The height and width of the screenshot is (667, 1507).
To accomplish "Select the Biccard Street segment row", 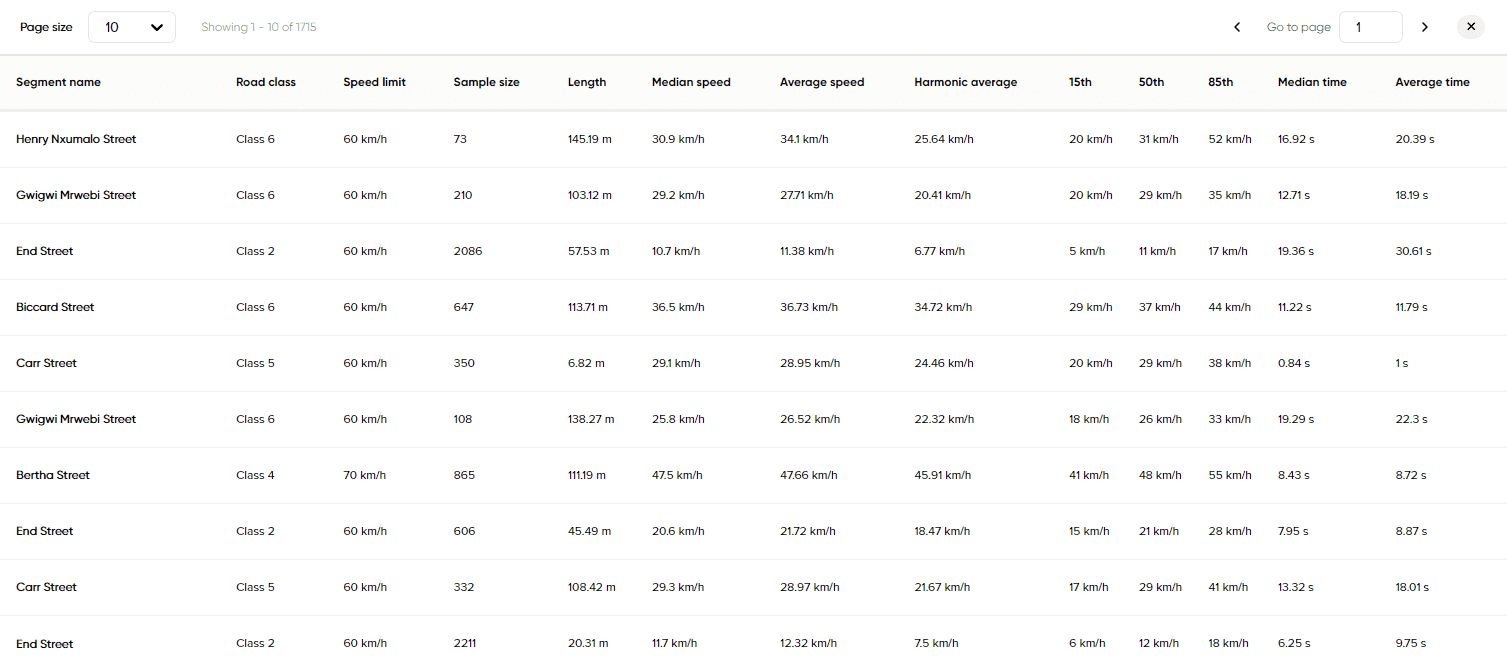I will tap(55, 307).
